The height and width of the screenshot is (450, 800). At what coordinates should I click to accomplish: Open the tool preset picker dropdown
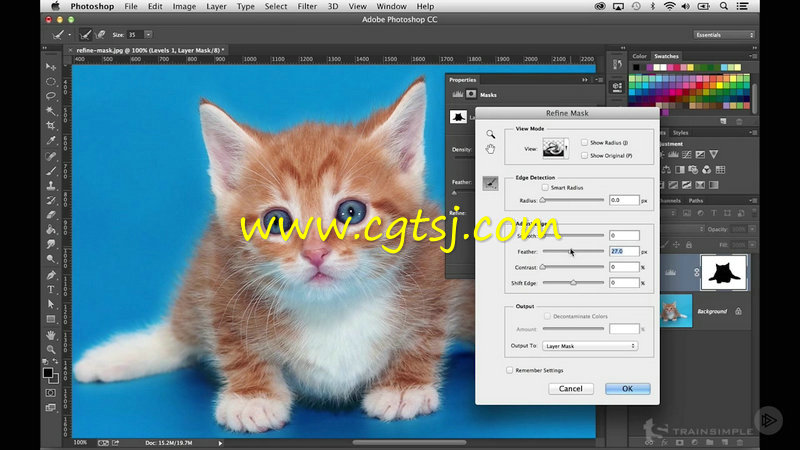[x=69, y=35]
